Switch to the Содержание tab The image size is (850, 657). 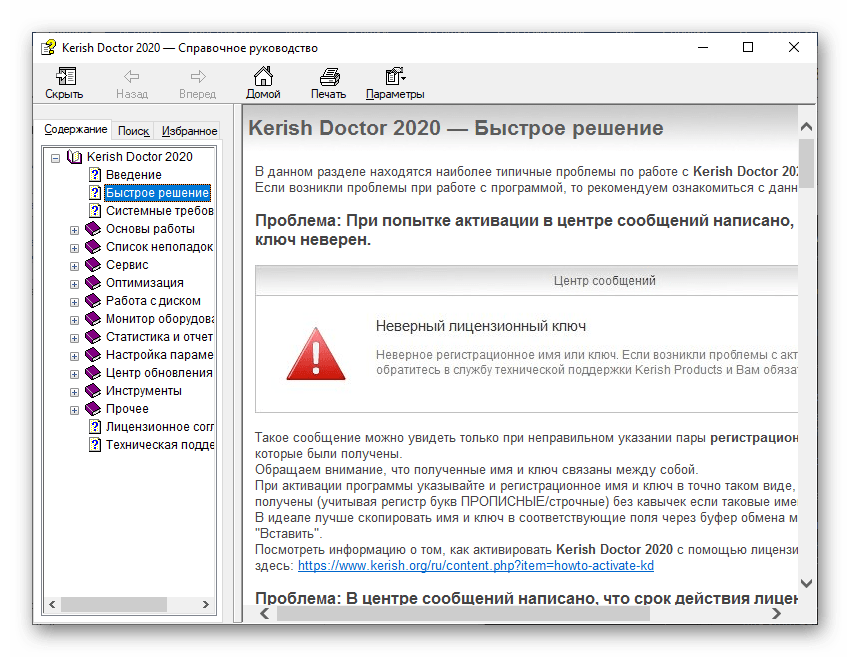point(75,129)
